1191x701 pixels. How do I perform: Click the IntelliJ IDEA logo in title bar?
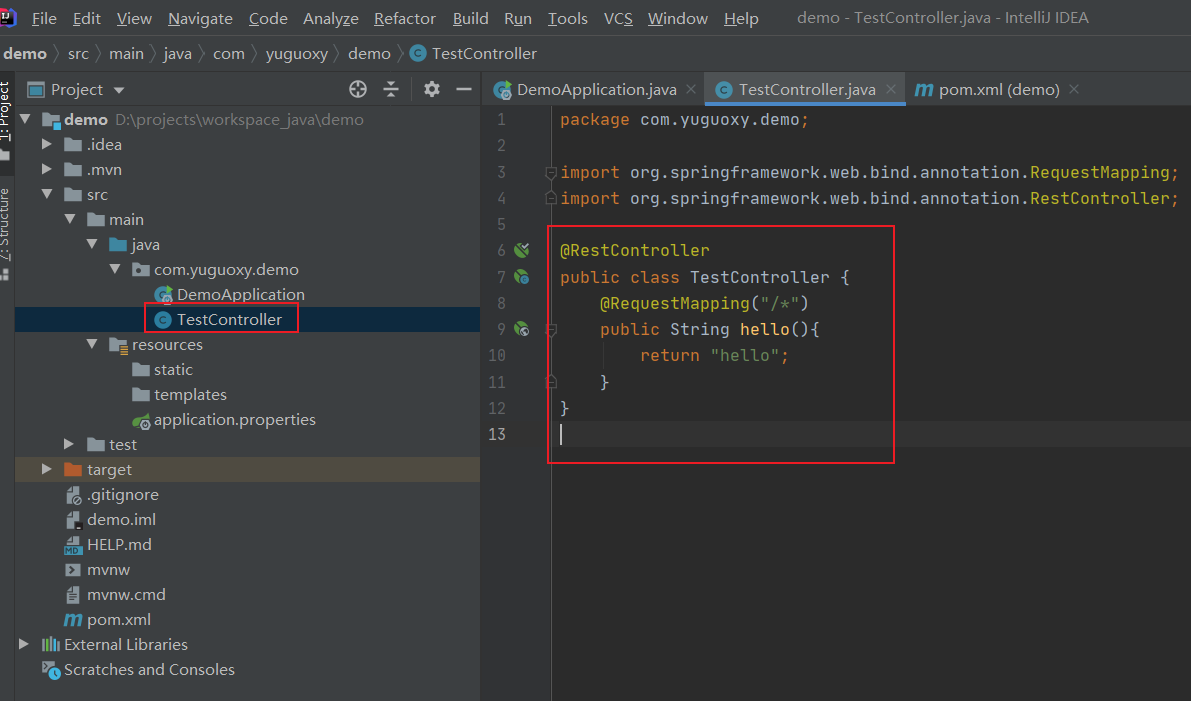8,17
